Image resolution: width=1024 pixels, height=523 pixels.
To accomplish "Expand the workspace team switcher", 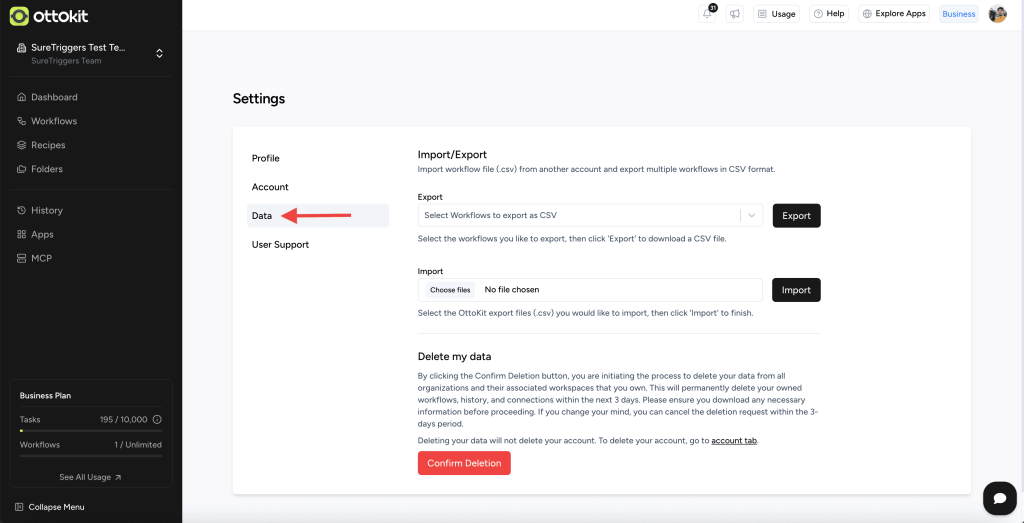I will pyautogui.click(x=159, y=54).
